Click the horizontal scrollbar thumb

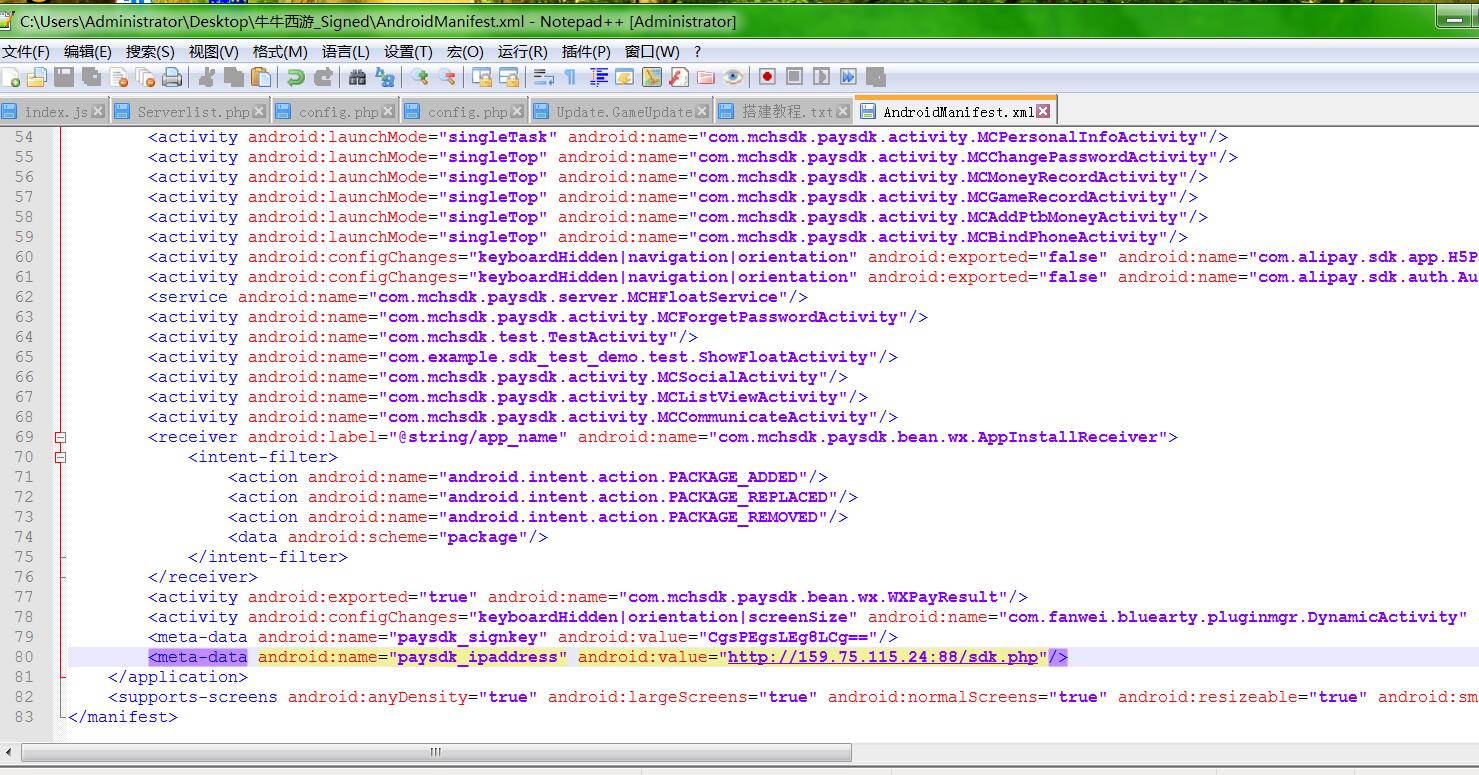[x=436, y=752]
